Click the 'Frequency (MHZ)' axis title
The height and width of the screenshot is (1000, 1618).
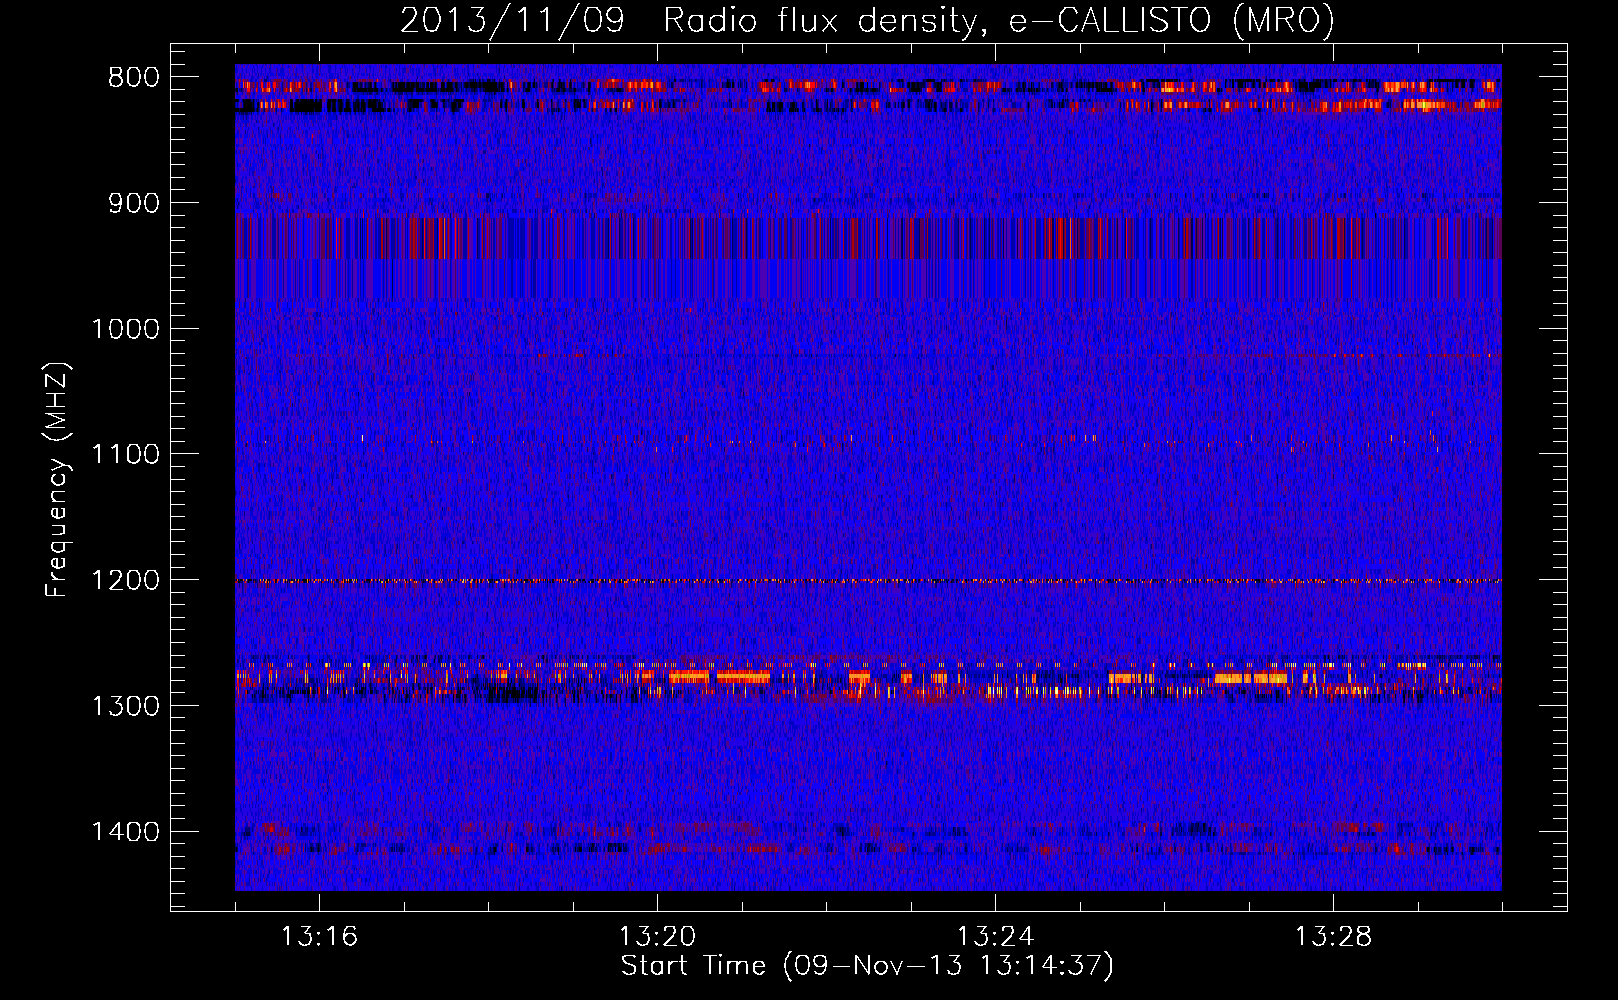(x=57, y=479)
